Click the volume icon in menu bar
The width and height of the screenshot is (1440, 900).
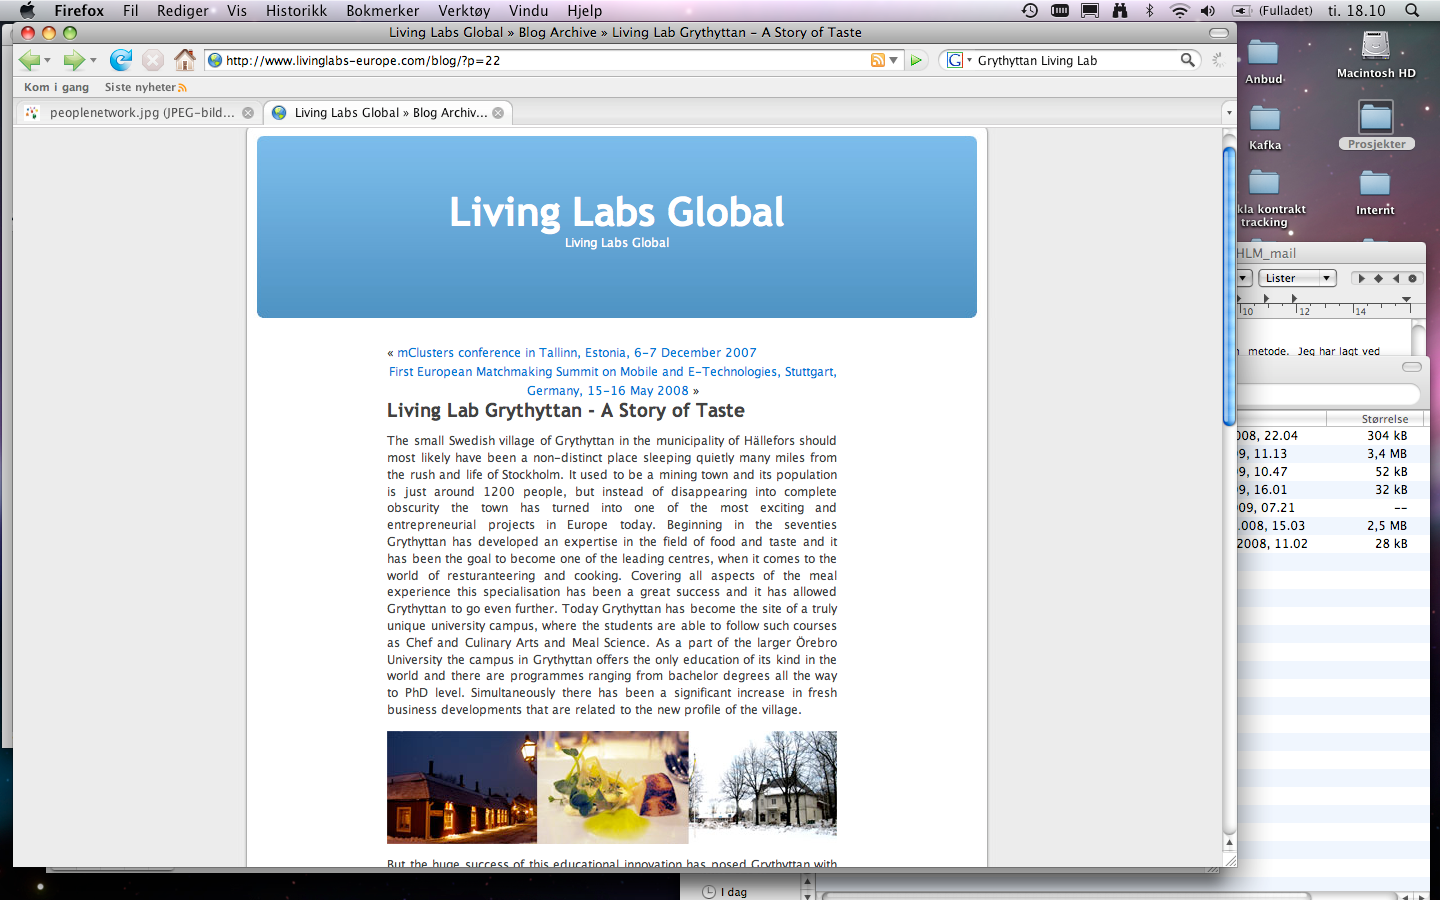point(1208,10)
